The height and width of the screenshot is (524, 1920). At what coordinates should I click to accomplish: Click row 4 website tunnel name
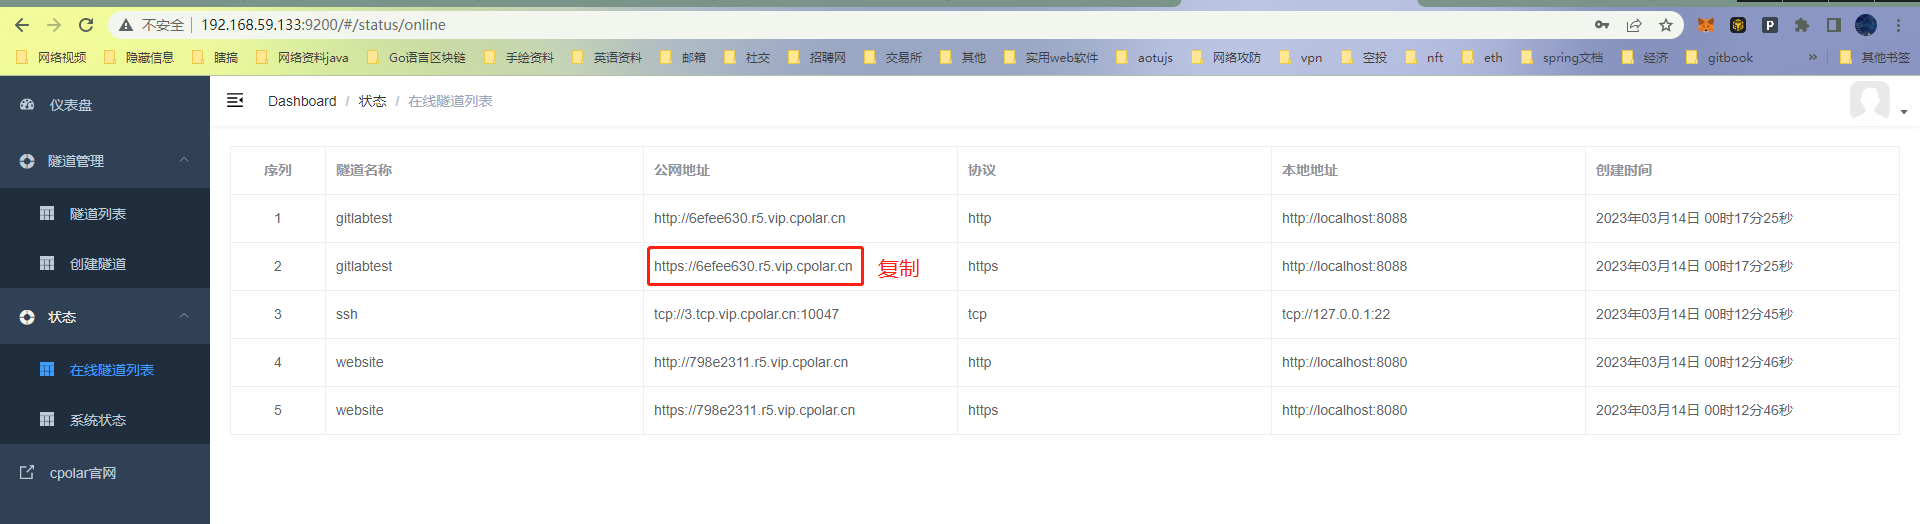tap(360, 362)
